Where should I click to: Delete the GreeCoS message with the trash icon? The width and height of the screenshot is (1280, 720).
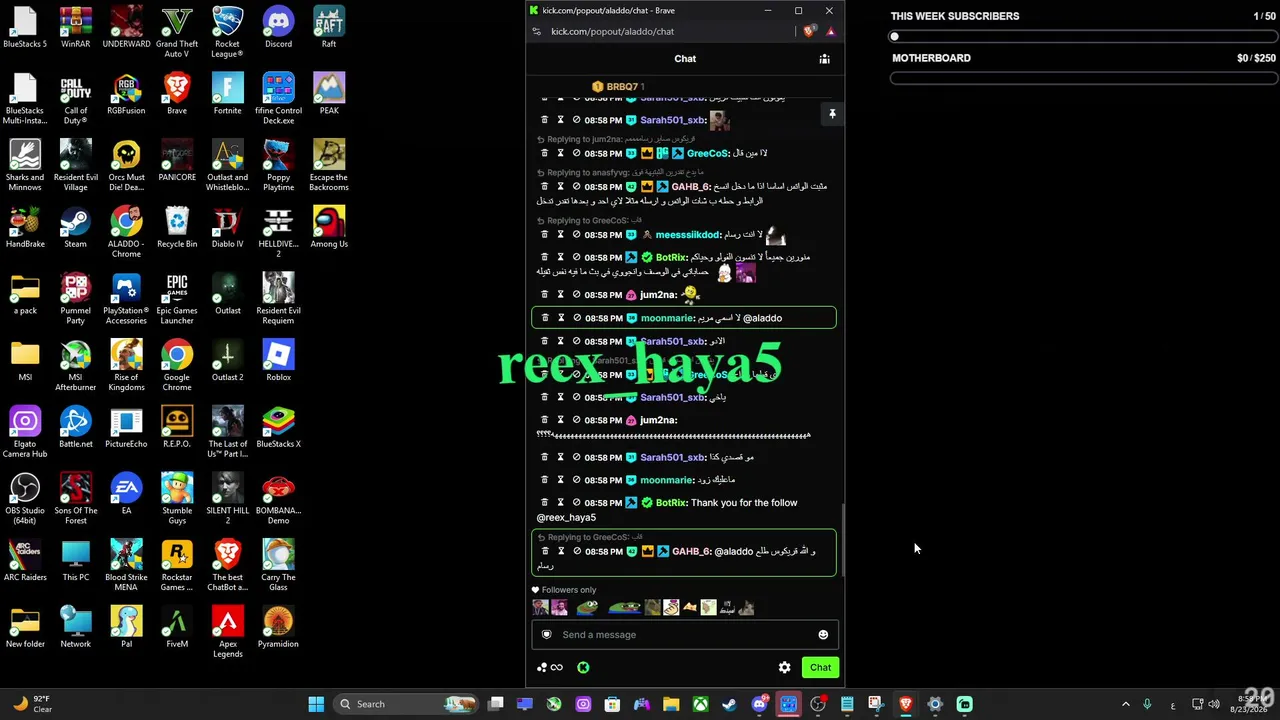[x=545, y=153]
